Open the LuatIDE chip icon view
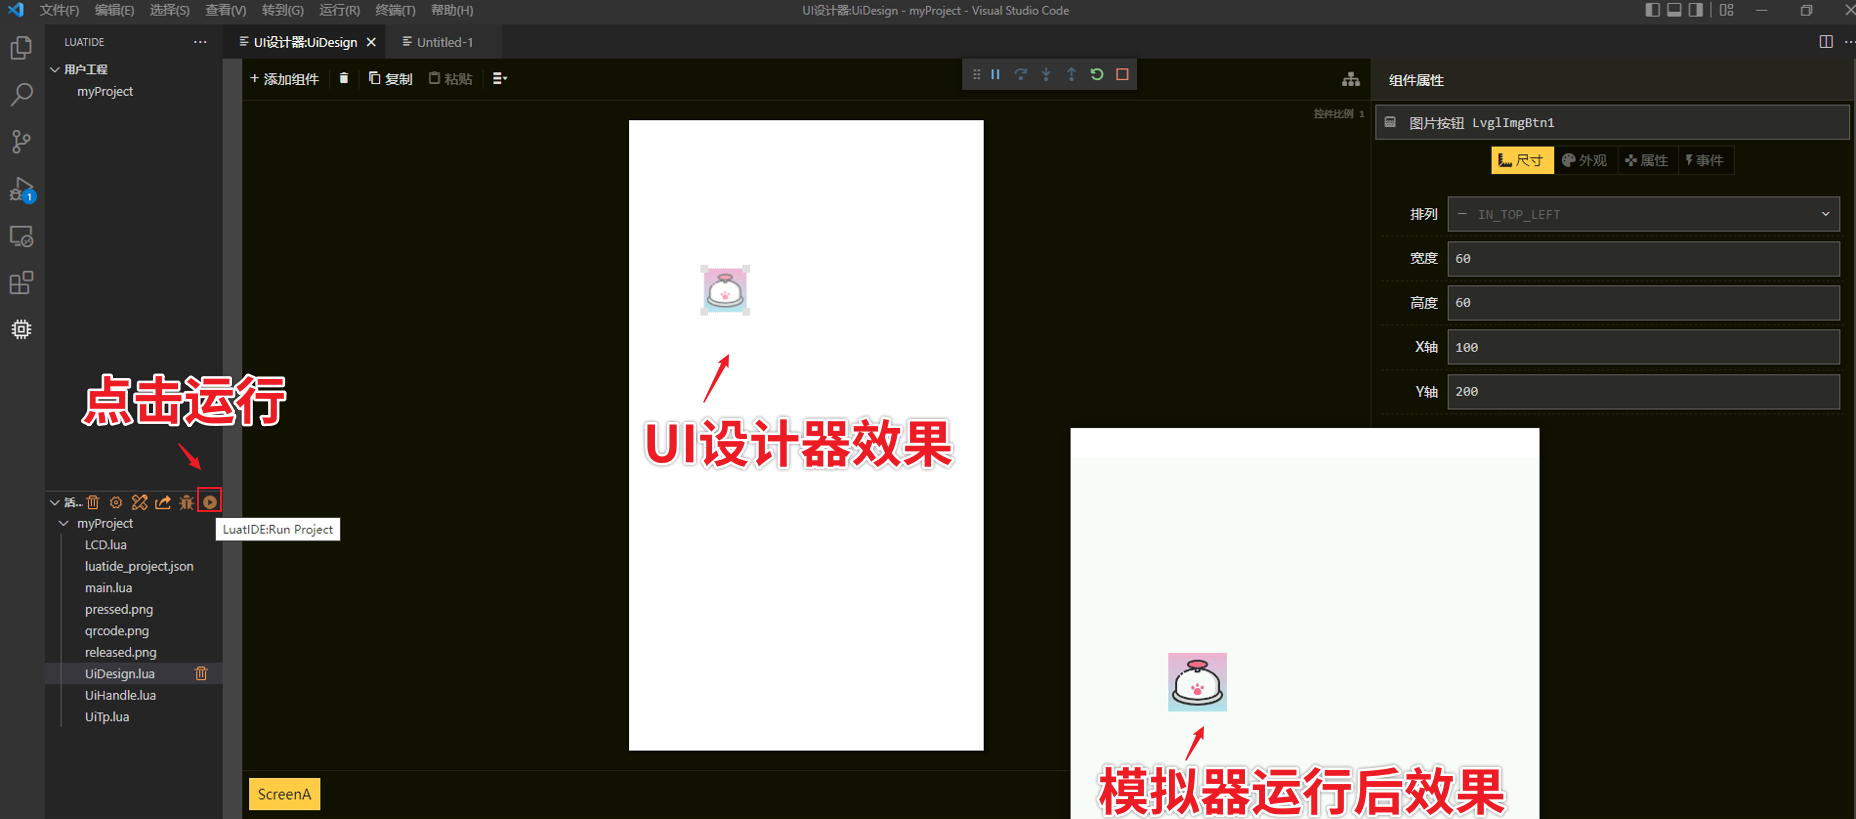 point(21,329)
